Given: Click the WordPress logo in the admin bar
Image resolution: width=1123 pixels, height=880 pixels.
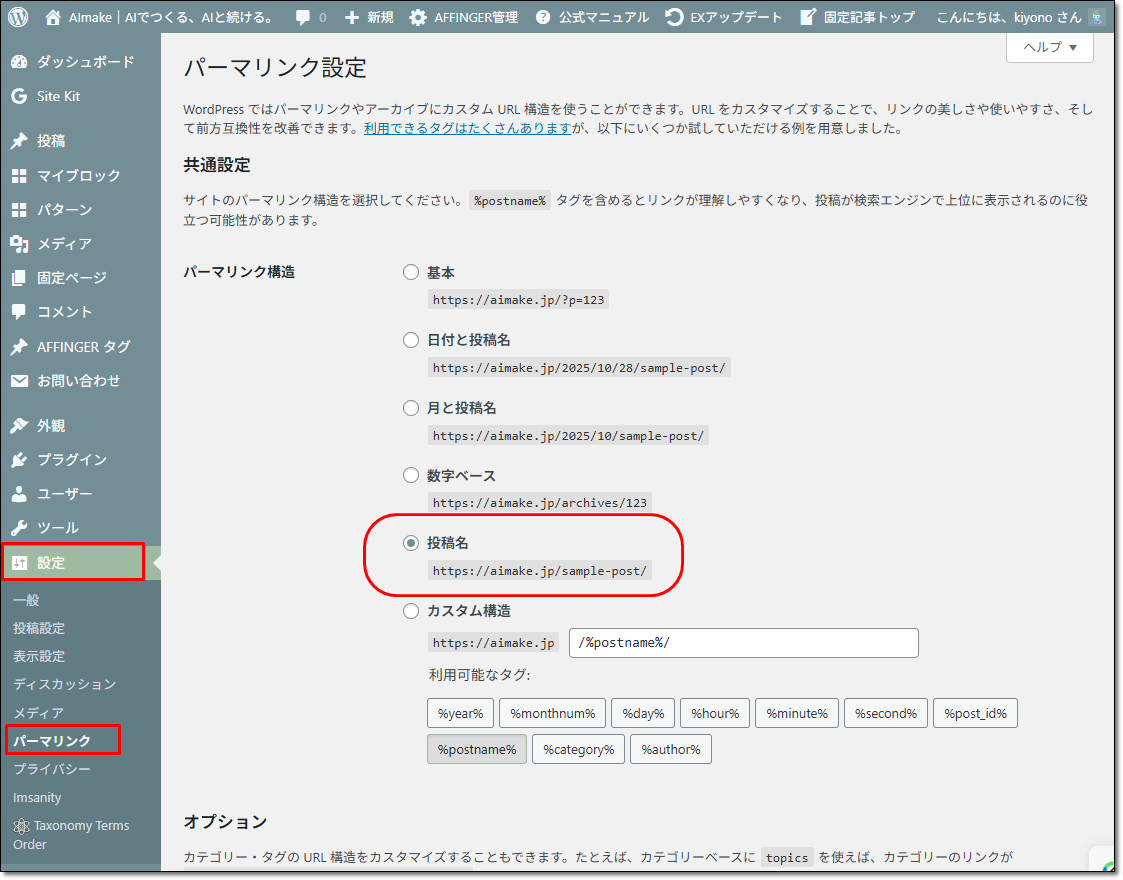Looking at the screenshot, I should (x=17, y=16).
